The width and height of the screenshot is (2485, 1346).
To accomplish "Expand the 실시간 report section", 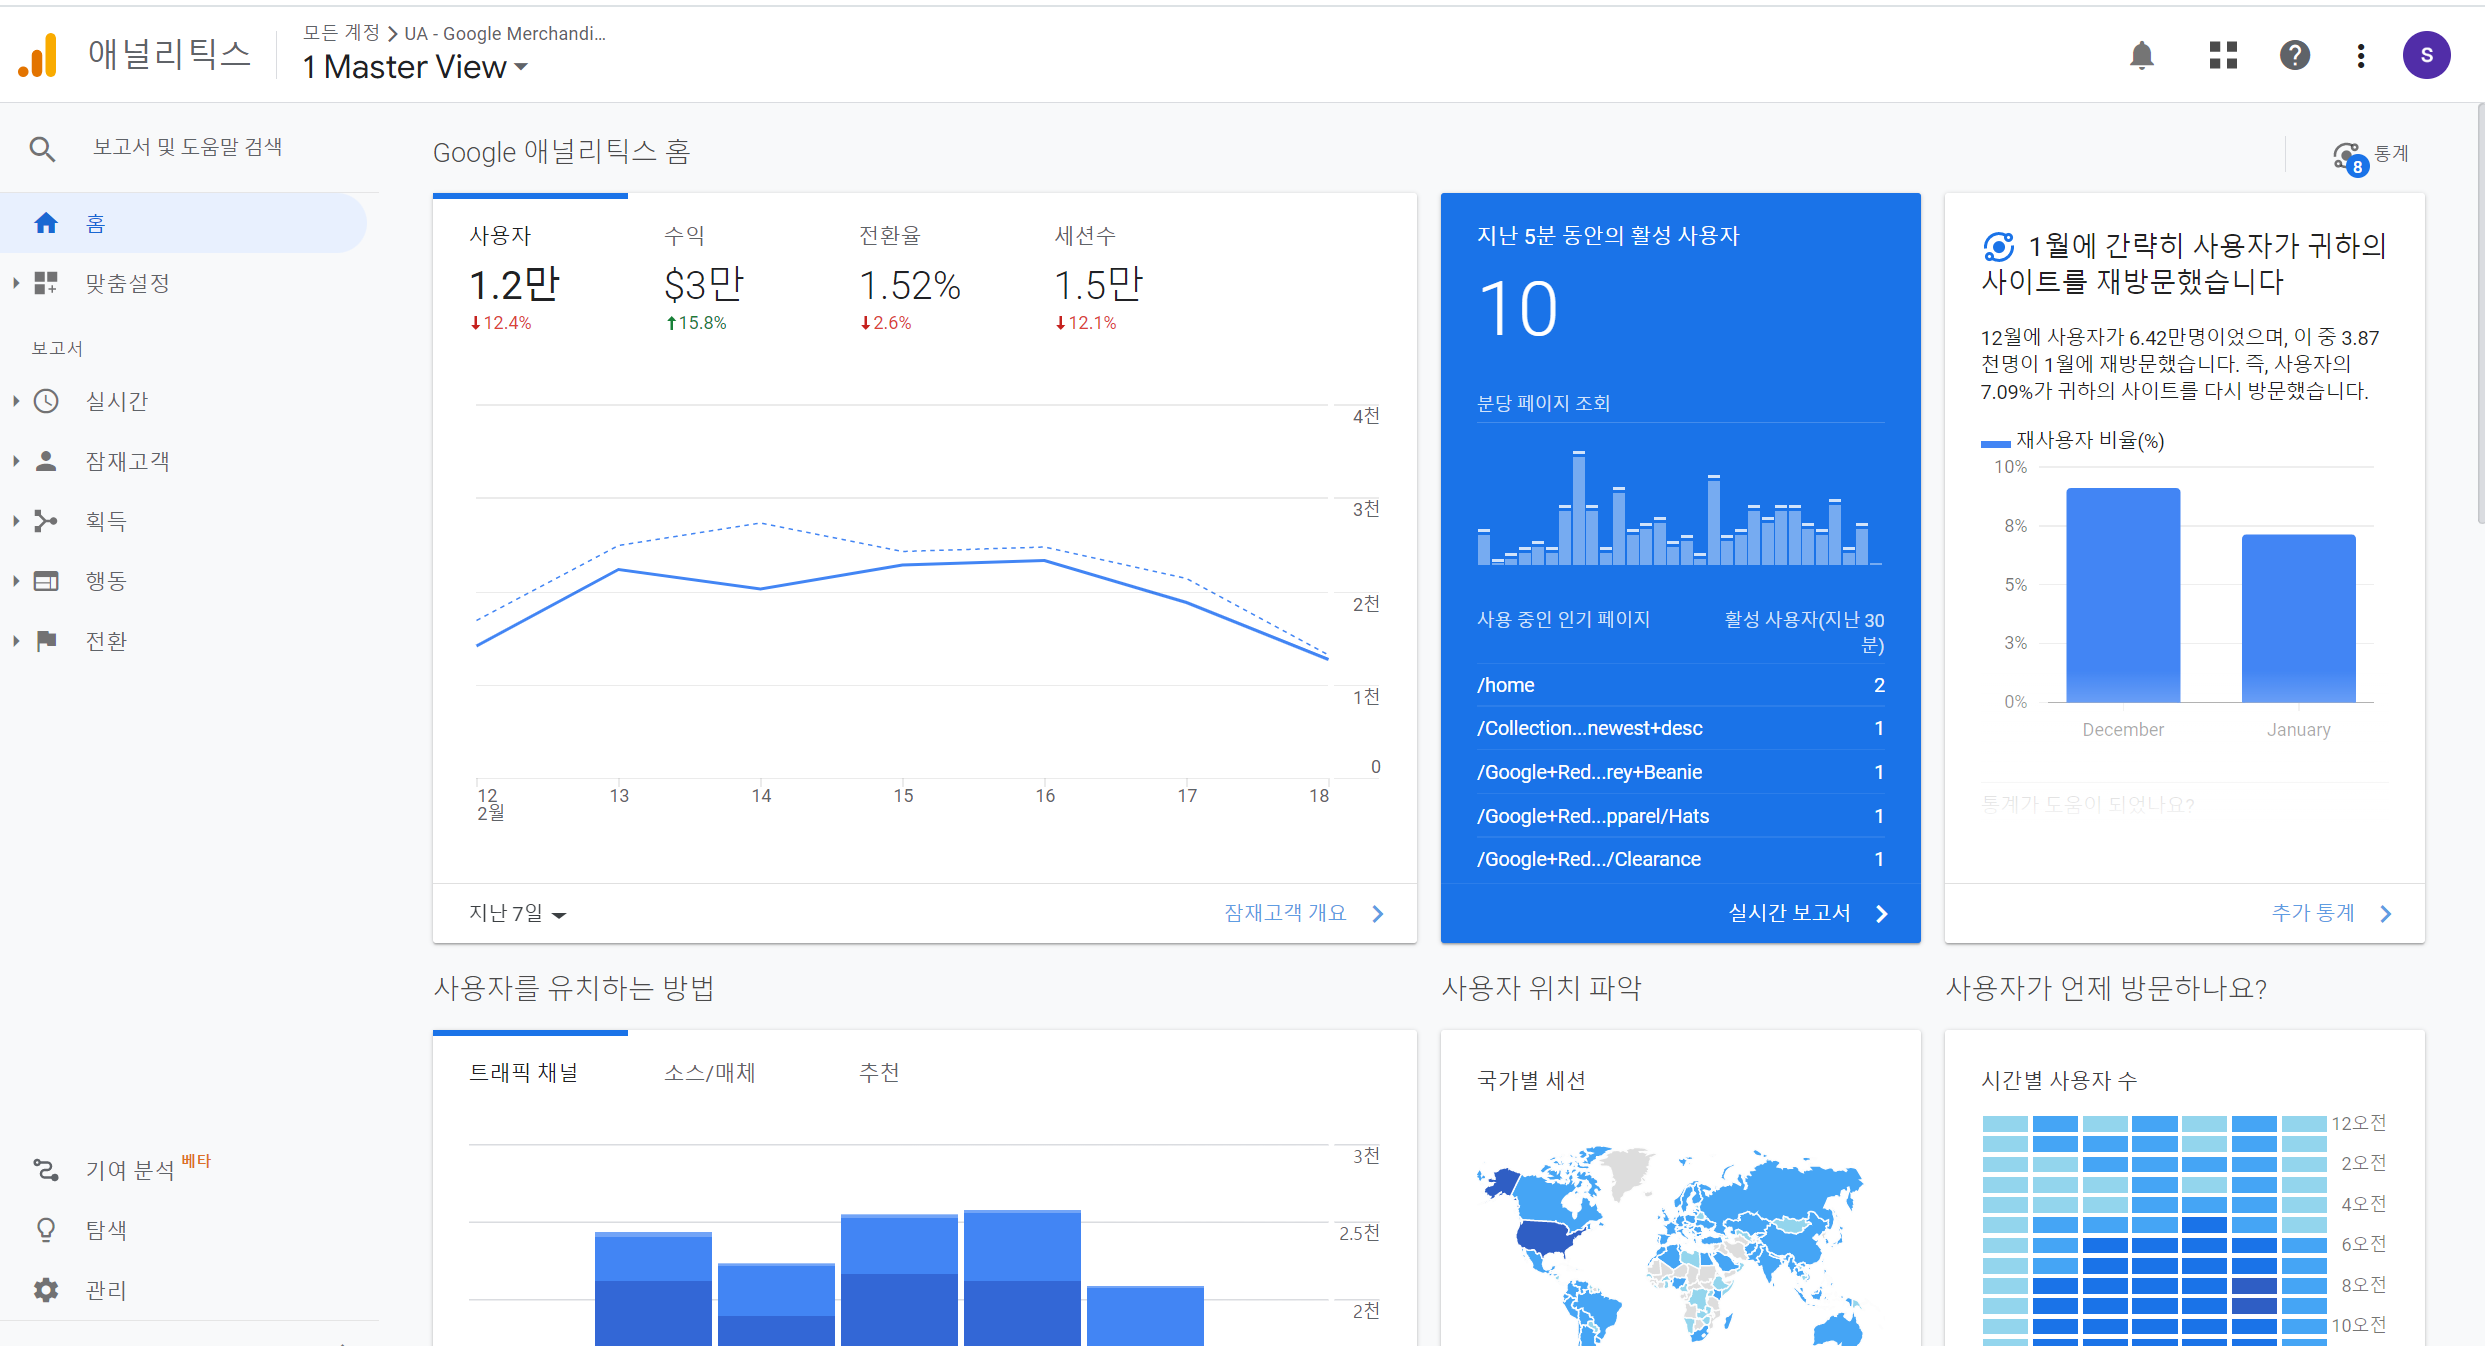I will [116, 401].
